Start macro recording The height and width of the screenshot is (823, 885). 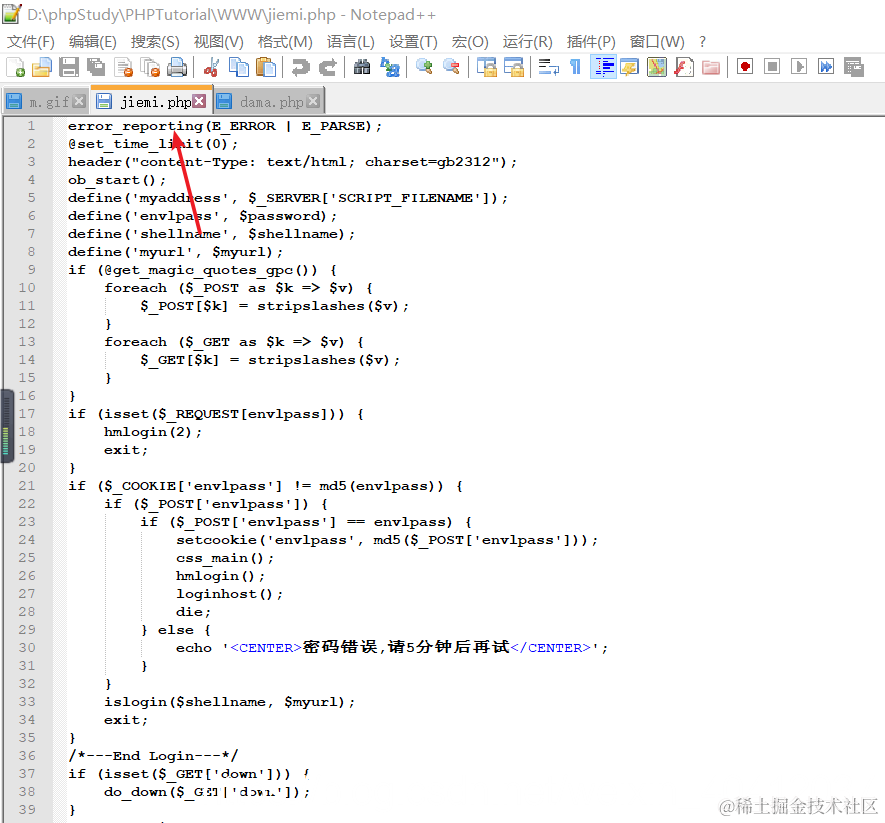(x=745, y=67)
